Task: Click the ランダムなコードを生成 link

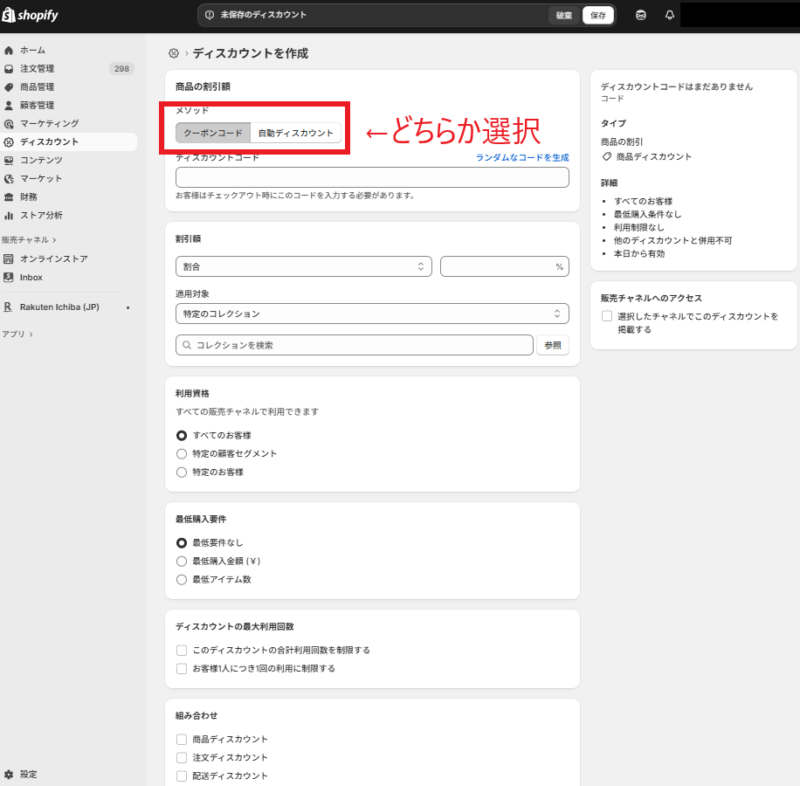Action: click(521, 158)
